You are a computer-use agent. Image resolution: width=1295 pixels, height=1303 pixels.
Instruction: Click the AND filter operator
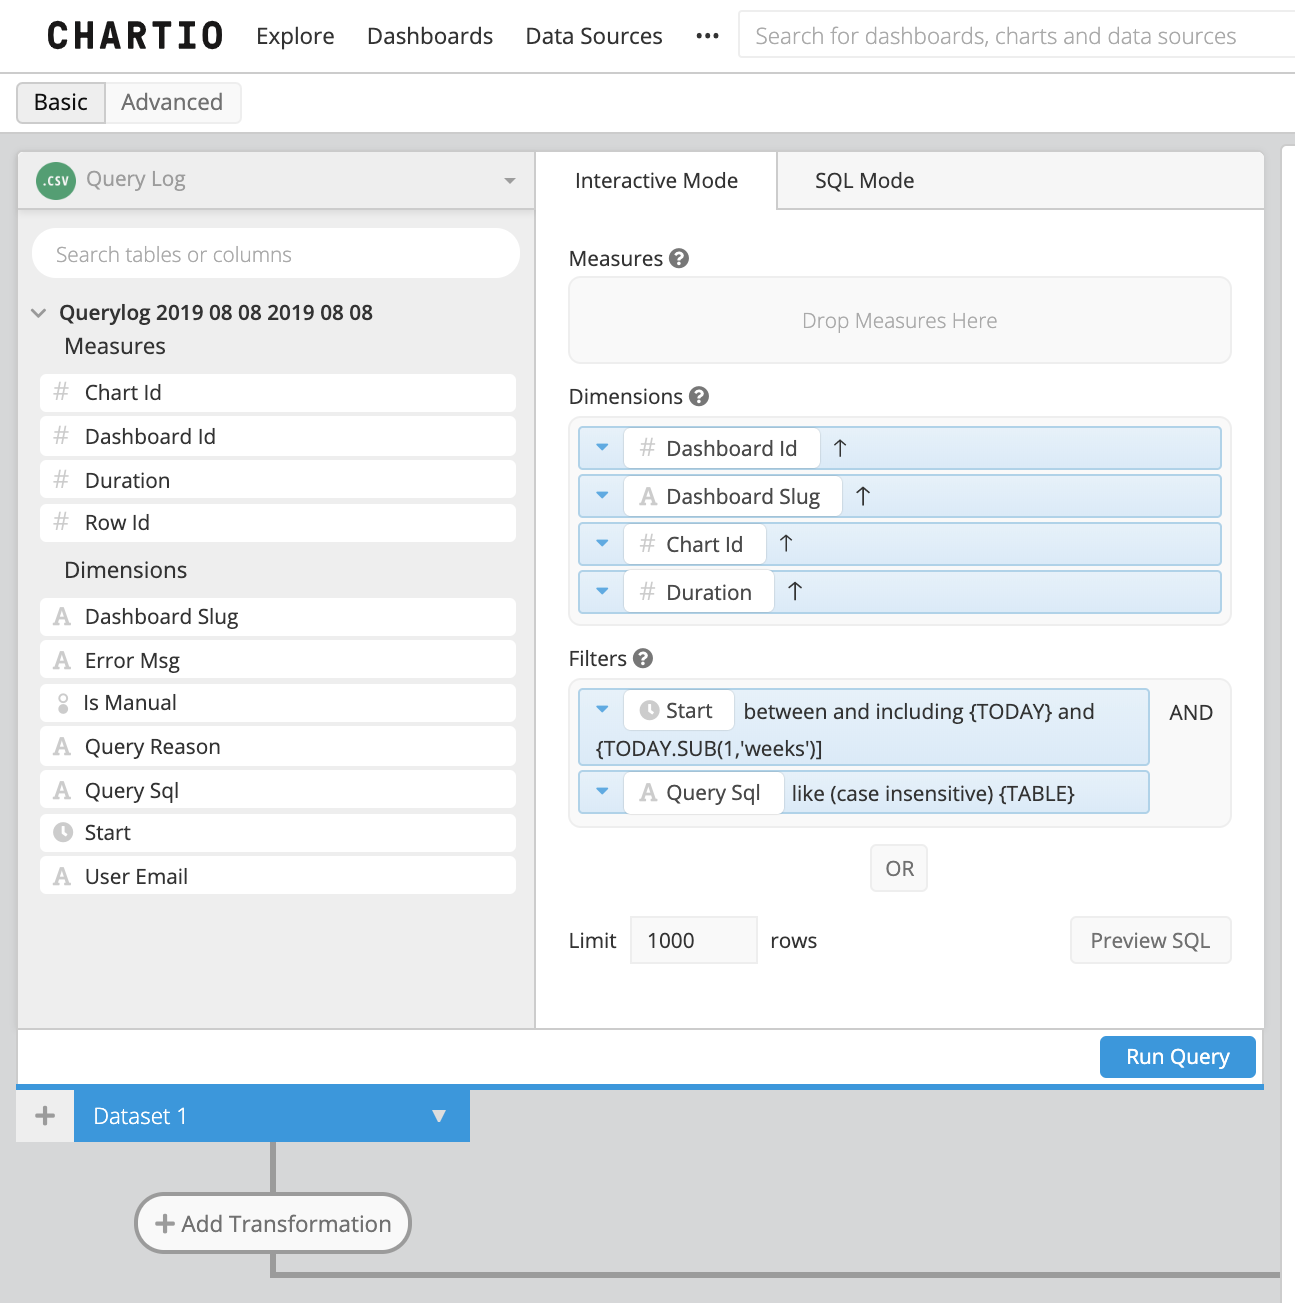pos(1191,712)
